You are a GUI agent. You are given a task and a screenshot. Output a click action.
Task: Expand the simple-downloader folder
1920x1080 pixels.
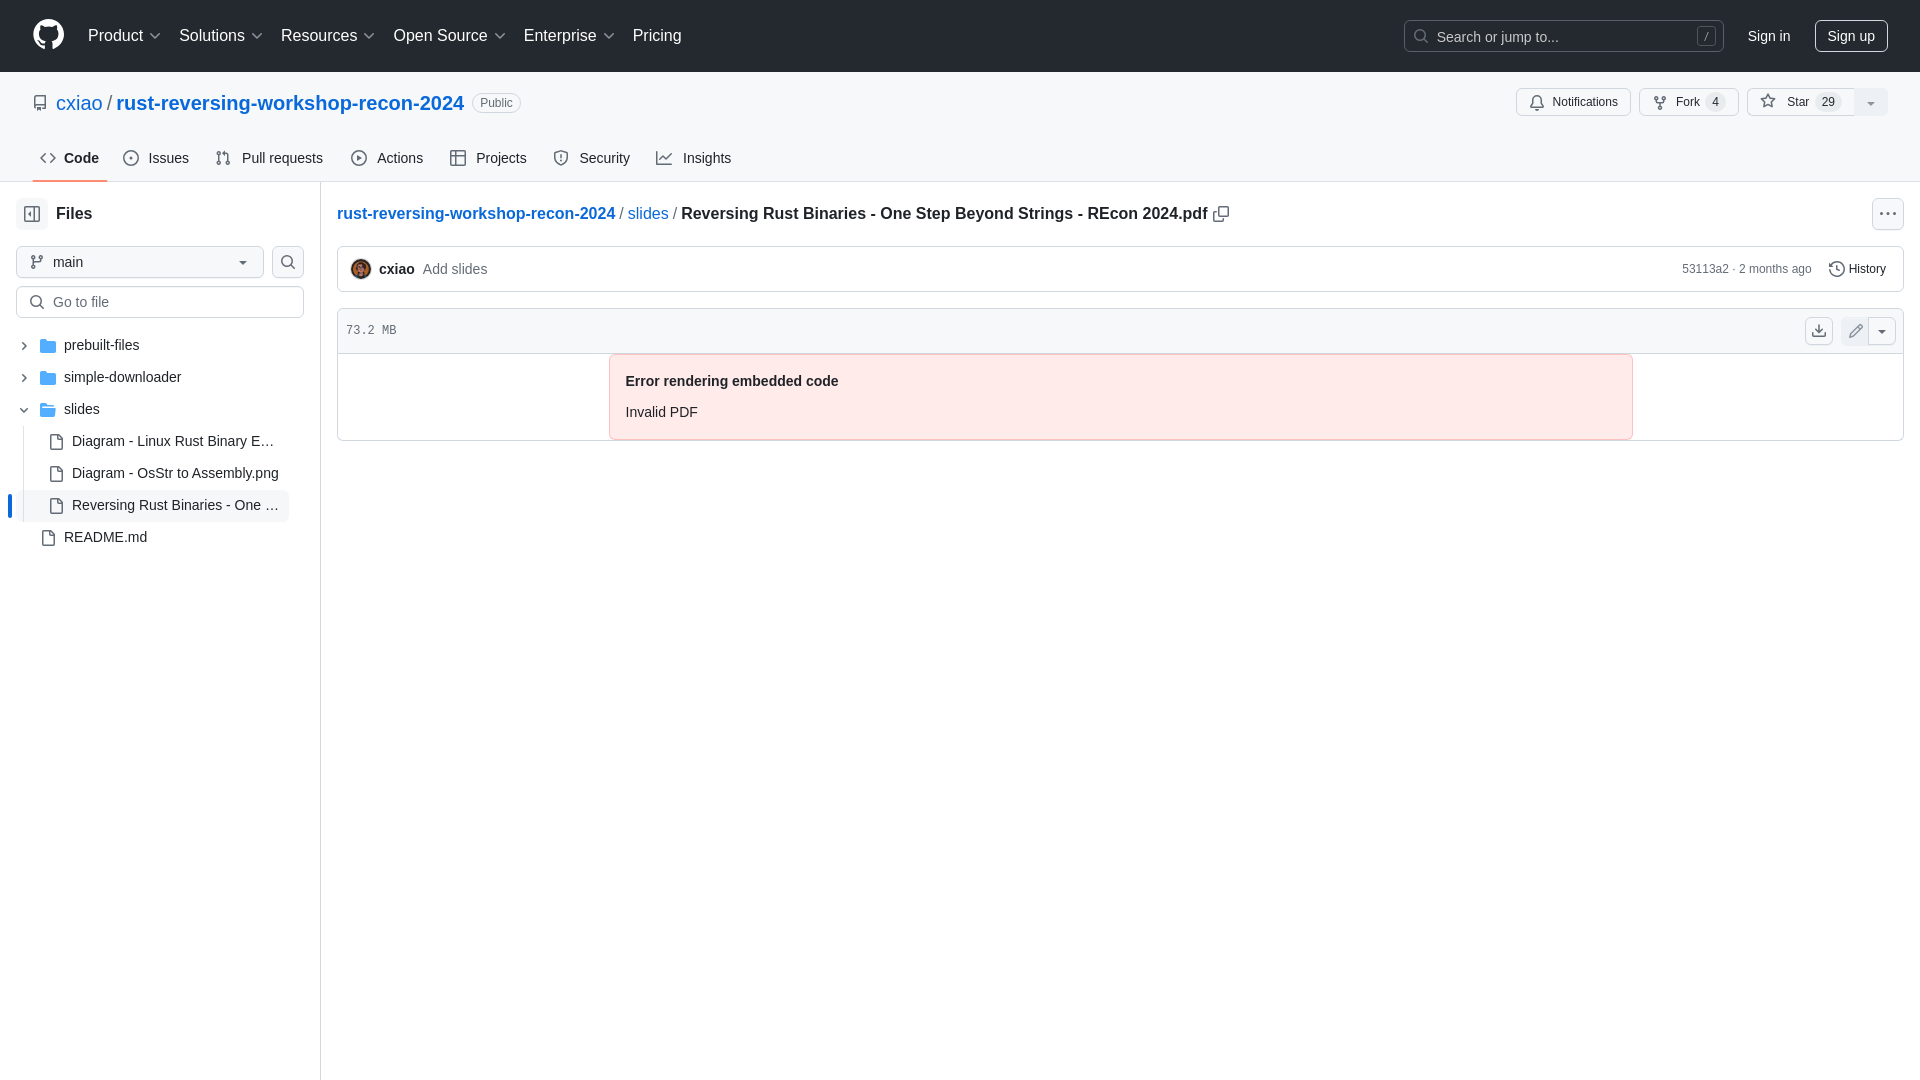pyautogui.click(x=24, y=377)
